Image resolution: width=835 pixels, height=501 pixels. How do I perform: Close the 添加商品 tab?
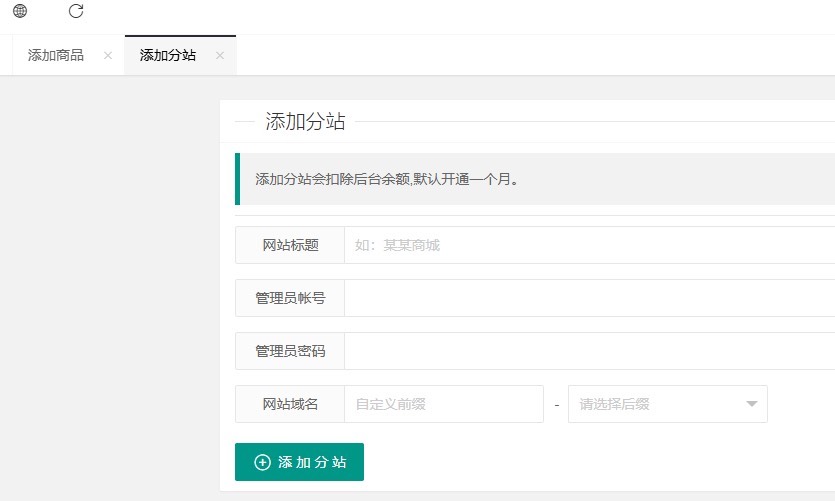[108, 56]
